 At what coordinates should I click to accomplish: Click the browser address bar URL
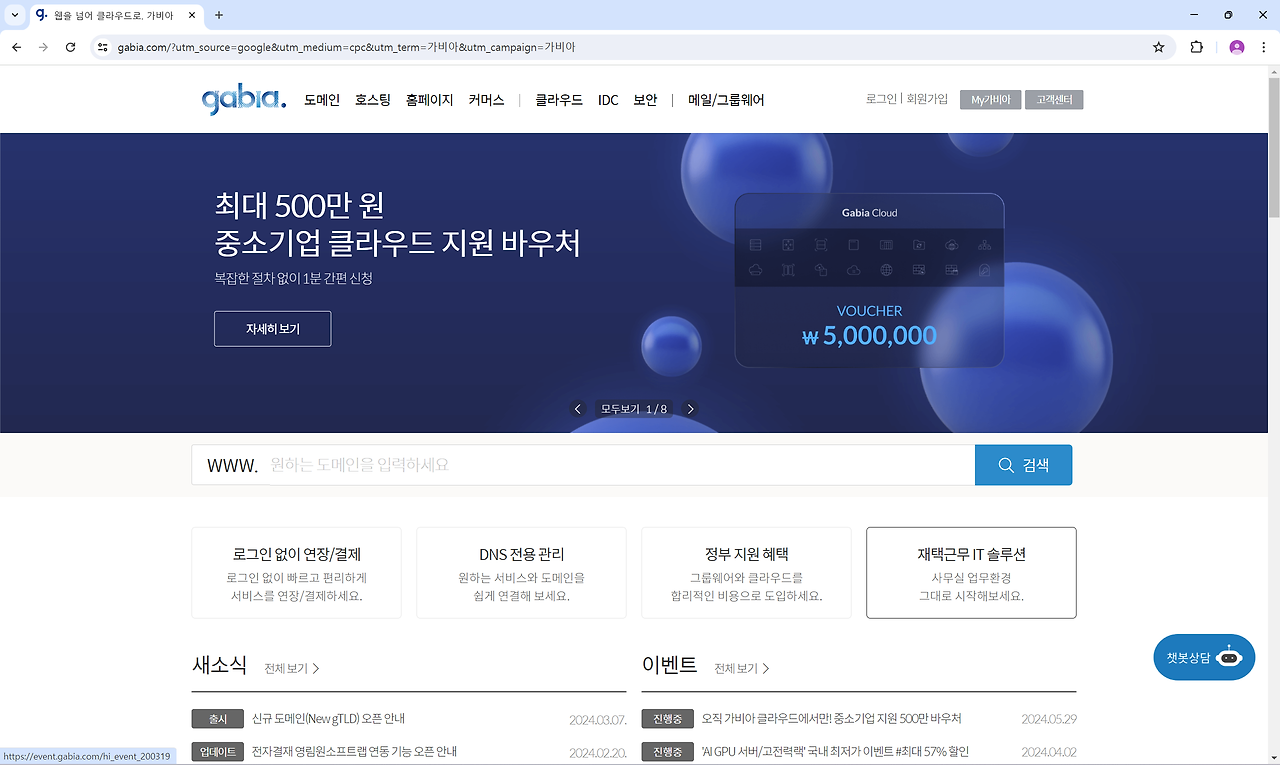coord(346,47)
